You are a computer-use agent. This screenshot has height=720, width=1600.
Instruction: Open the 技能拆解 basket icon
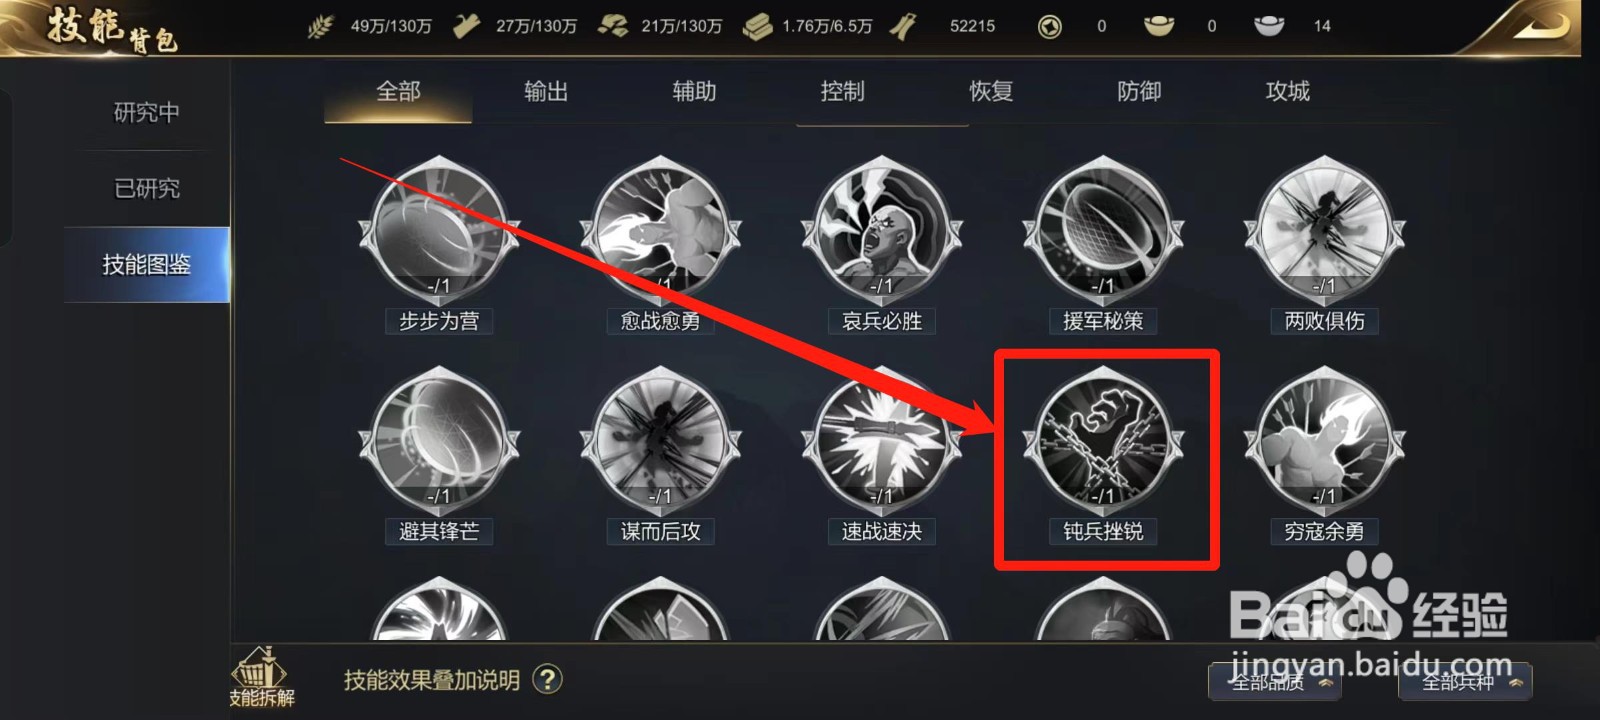coord(261,677)
